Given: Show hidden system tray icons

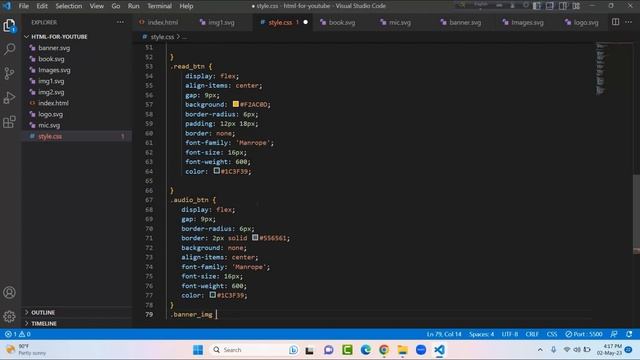Looking at the screenshot, I should (540, 350).
